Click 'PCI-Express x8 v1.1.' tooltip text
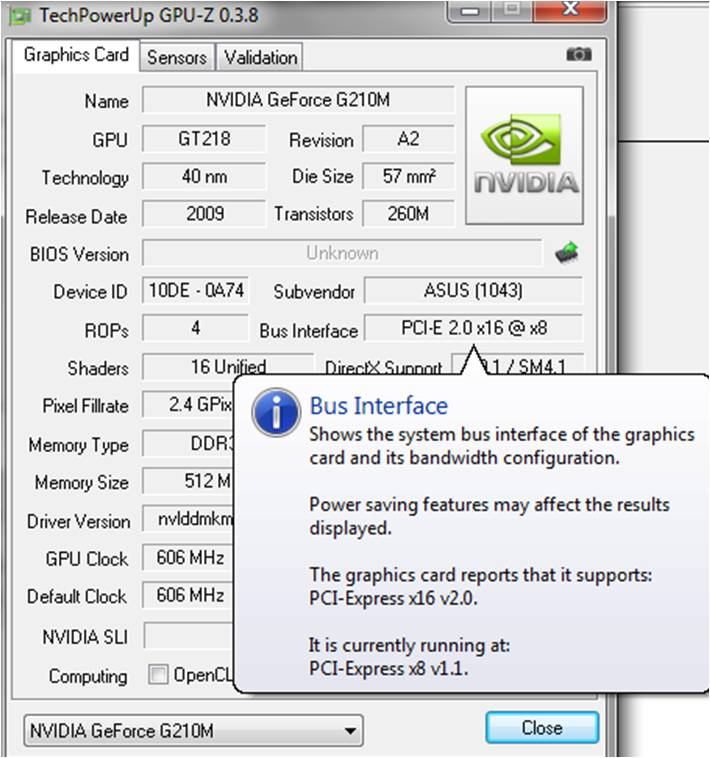The width and height of the screenshot is (710, 758). [x=389, y=669]
